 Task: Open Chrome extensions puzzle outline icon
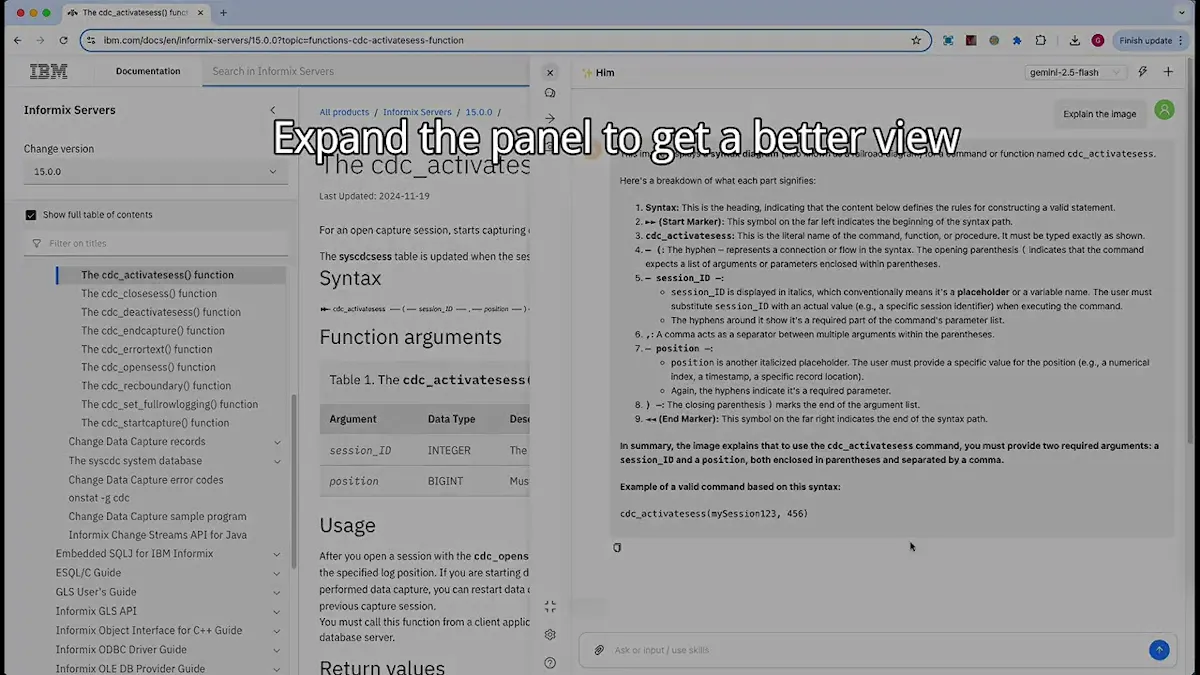pos(1041,40)
